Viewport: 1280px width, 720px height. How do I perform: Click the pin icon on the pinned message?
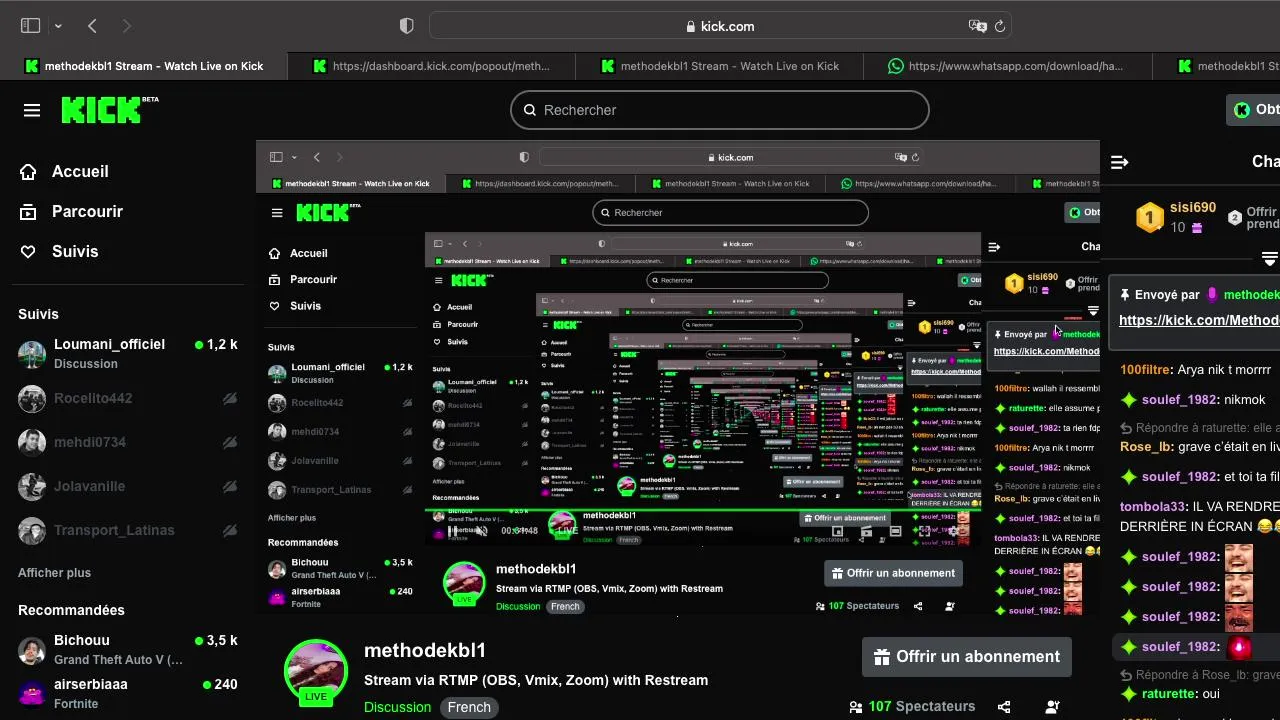pos(1125,295)
